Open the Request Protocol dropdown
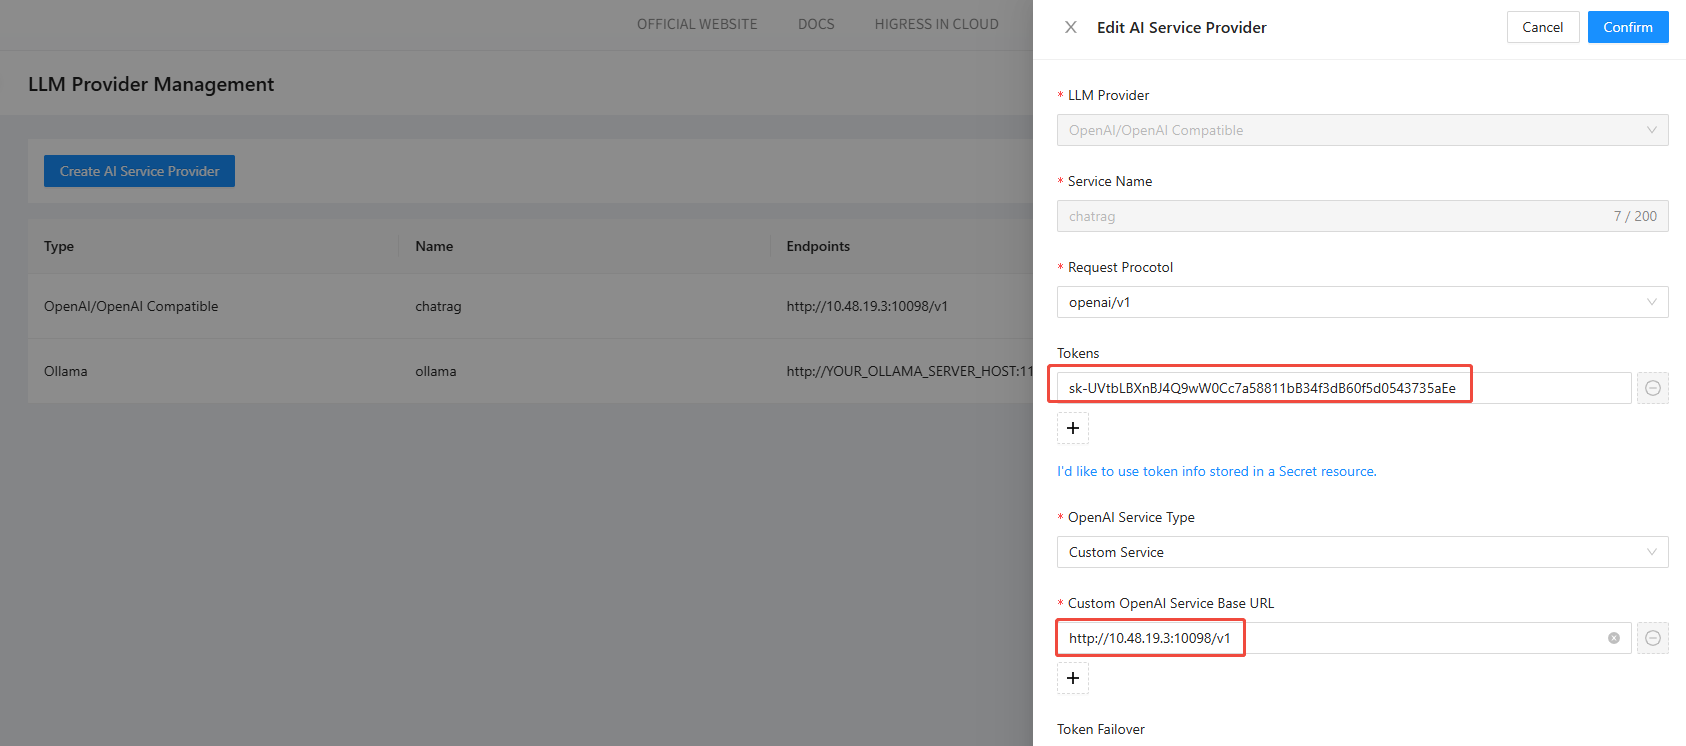This screenshot has height=746, width=1686. tap(1361, 302)
